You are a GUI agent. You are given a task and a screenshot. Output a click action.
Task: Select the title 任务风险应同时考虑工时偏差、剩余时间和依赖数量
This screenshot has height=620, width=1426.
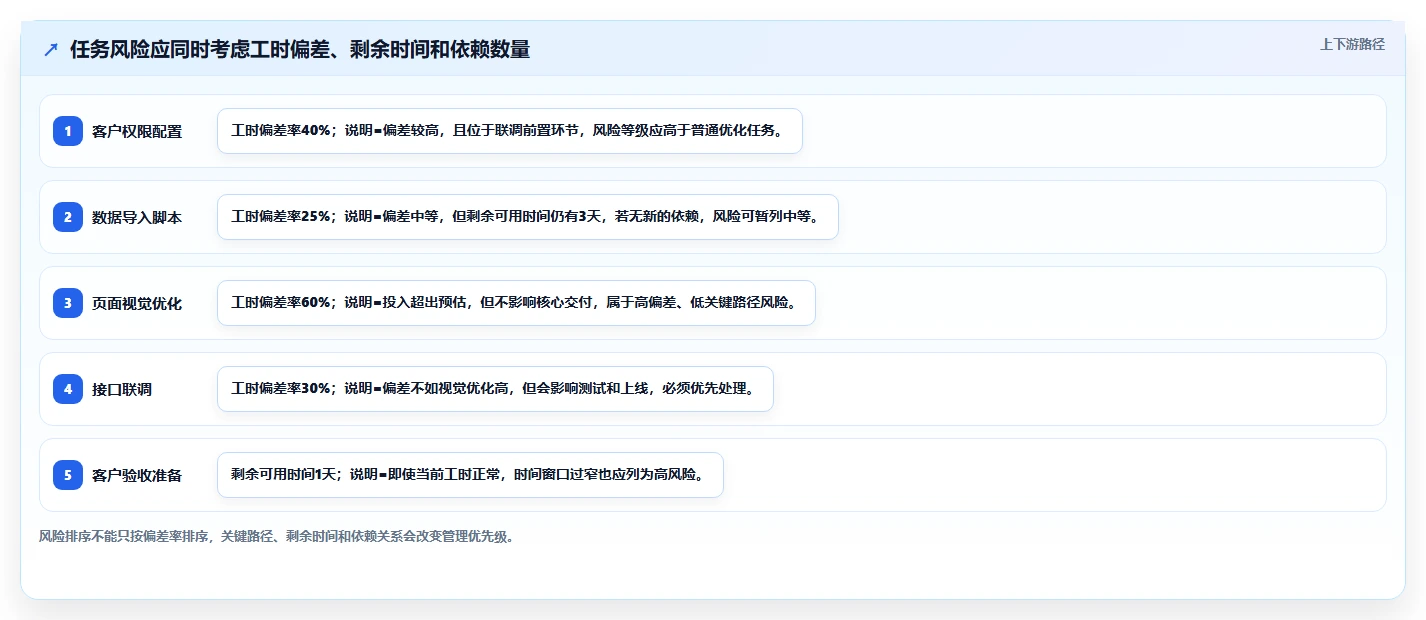tap(300, 49)
